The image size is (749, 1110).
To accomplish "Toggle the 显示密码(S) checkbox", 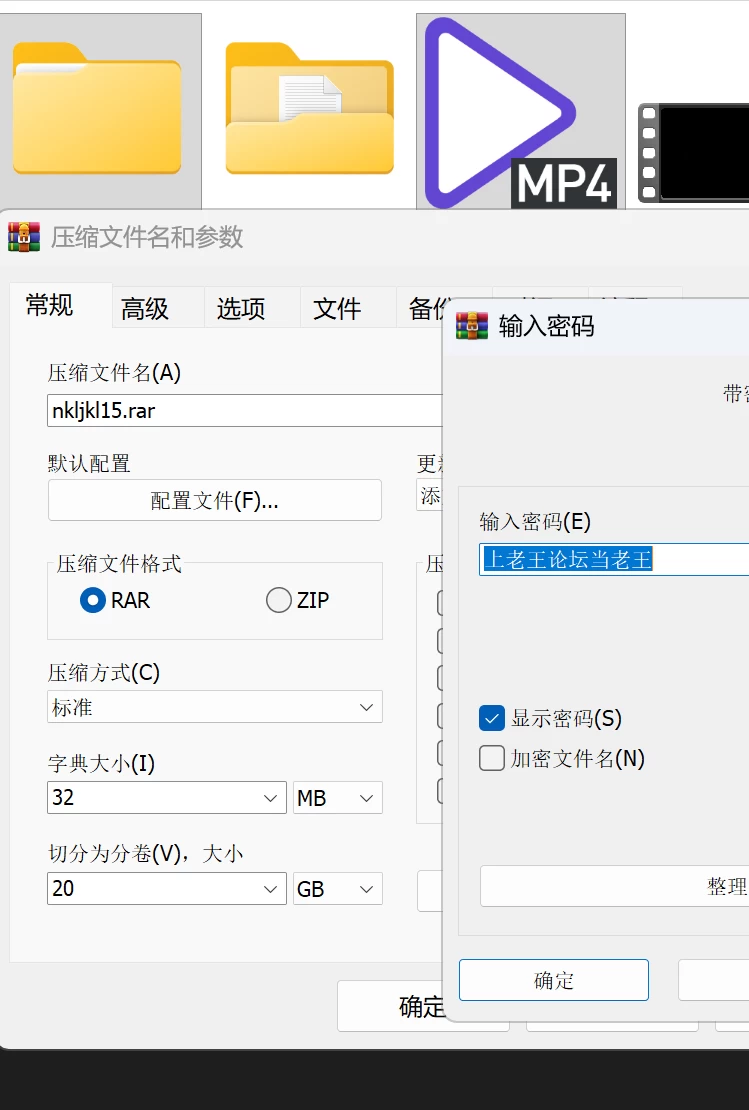I will [492, 718].
